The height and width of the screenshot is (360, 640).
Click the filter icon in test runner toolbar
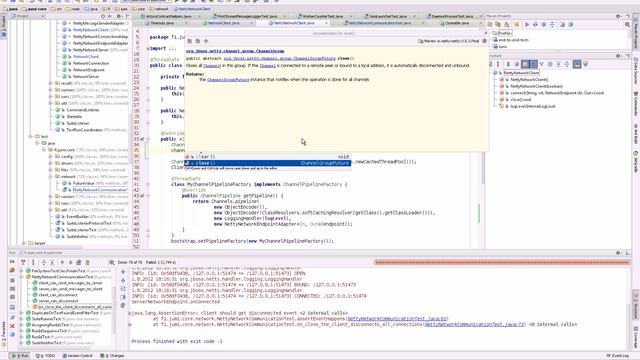tap(23, 262)
